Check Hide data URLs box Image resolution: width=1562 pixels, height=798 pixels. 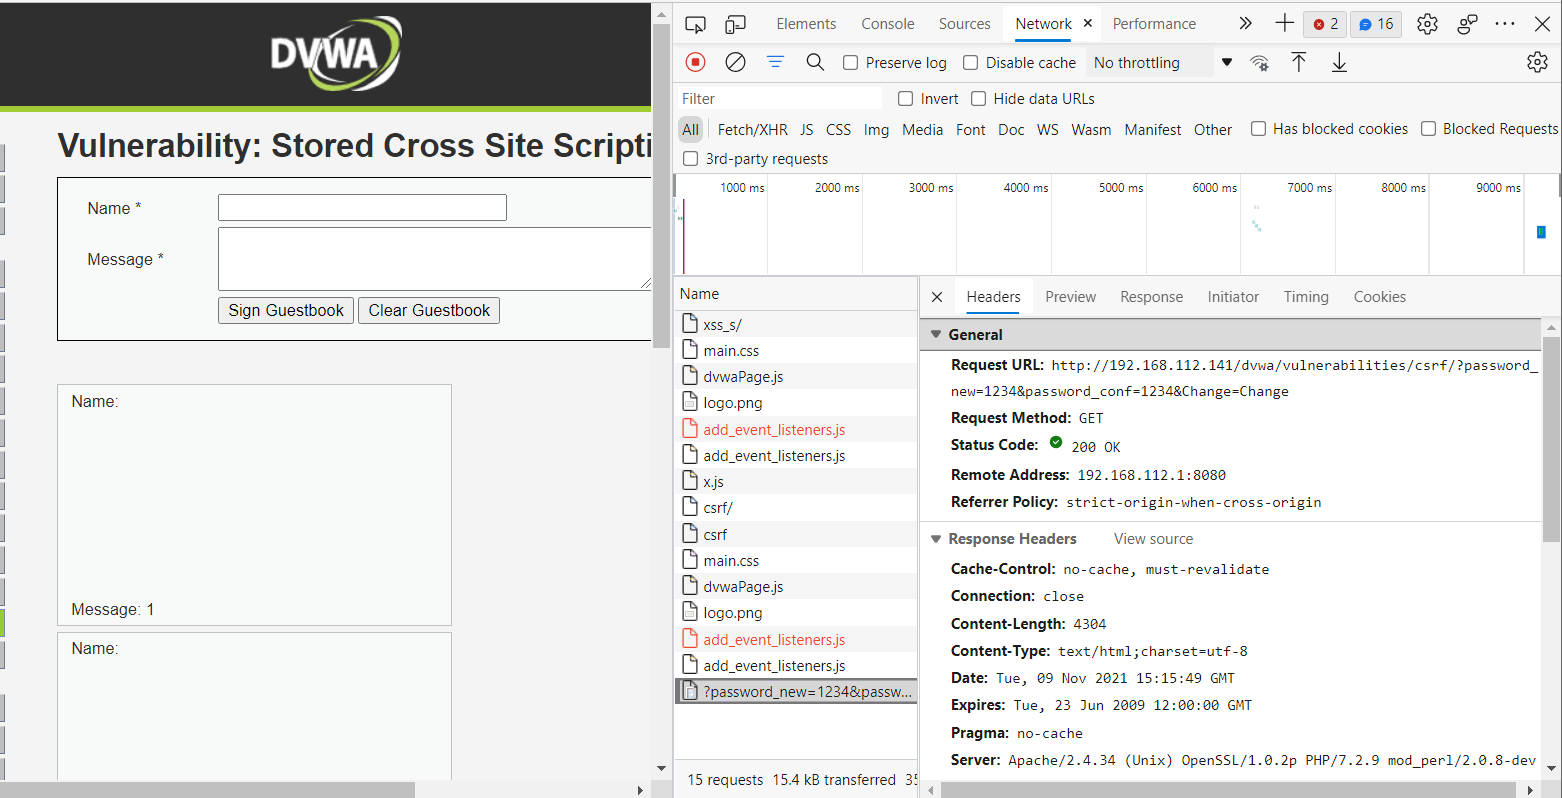[978, 99]
